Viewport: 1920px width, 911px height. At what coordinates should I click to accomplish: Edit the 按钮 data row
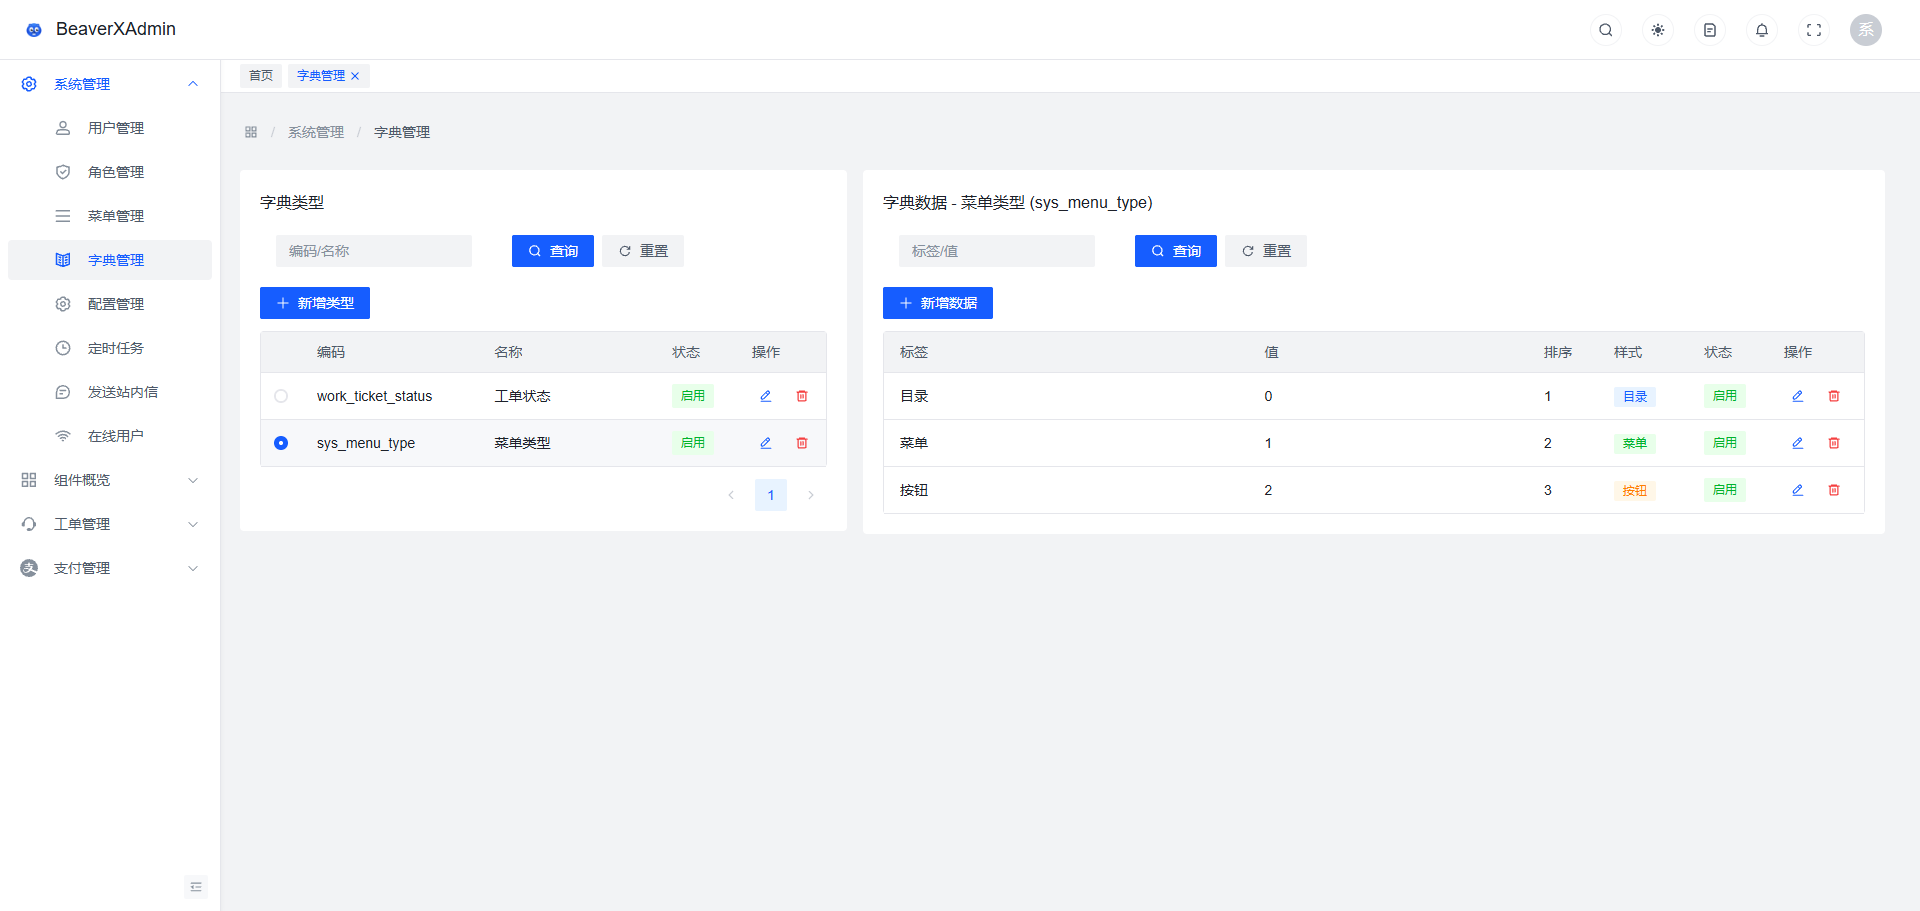pos(1798,490)
